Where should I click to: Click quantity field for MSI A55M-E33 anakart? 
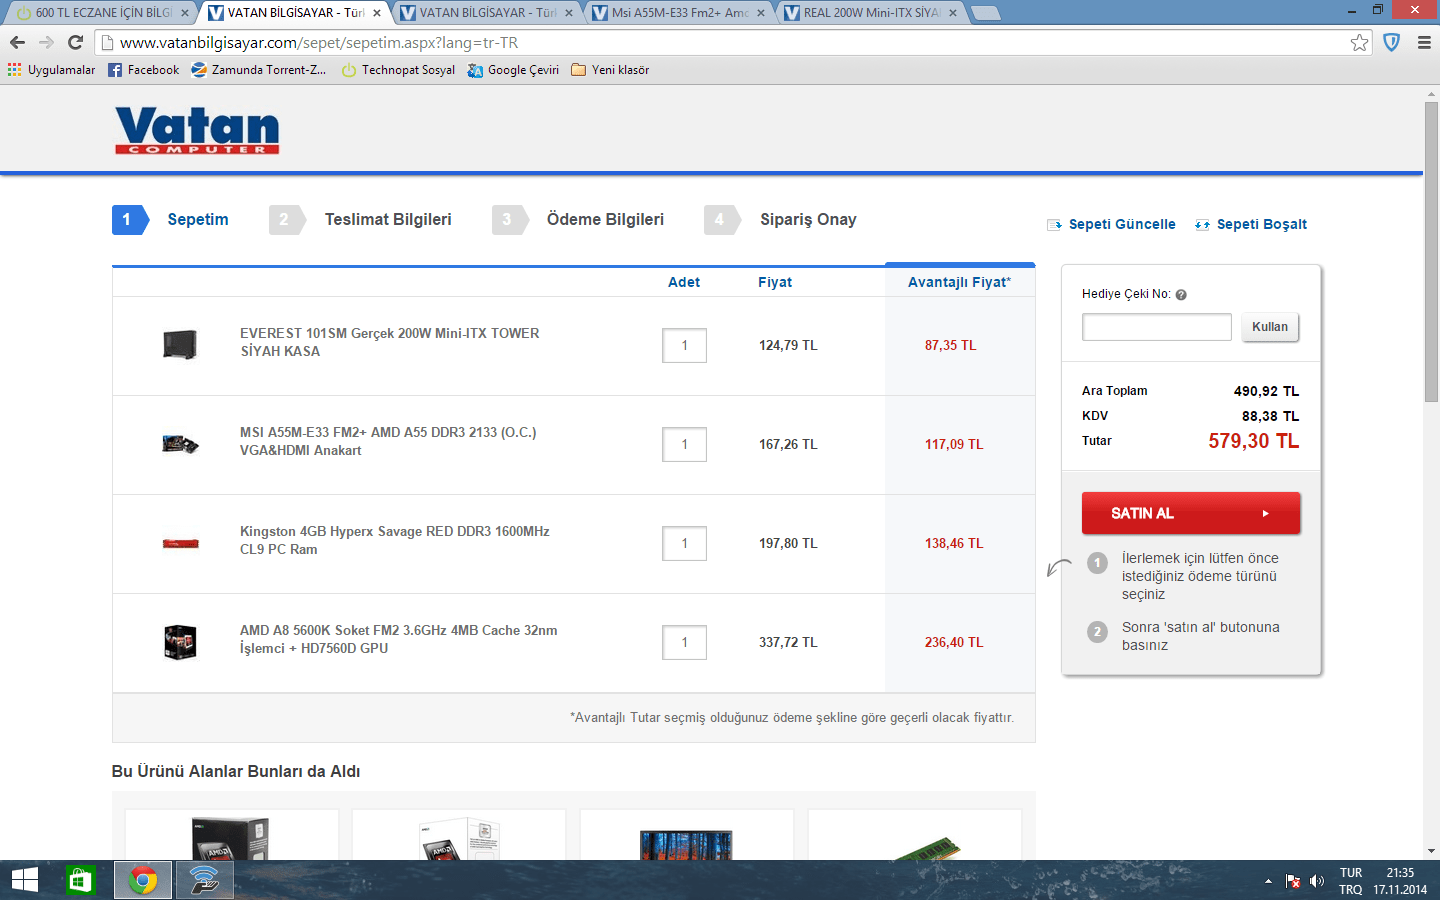coord(685,445)
